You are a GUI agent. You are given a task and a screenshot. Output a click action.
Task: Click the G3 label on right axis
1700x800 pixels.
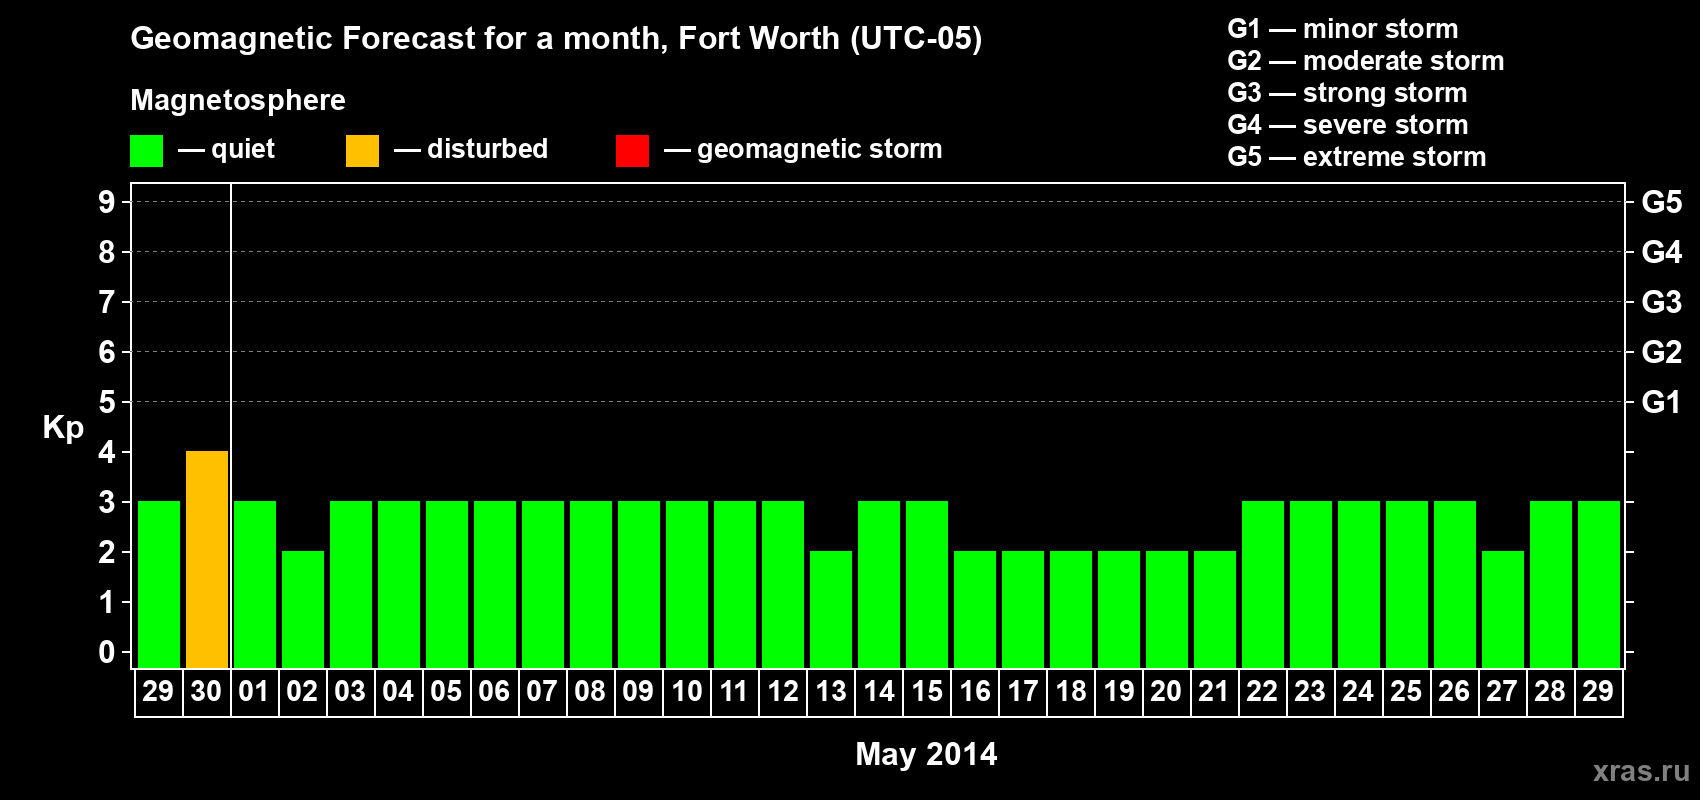1662,302
